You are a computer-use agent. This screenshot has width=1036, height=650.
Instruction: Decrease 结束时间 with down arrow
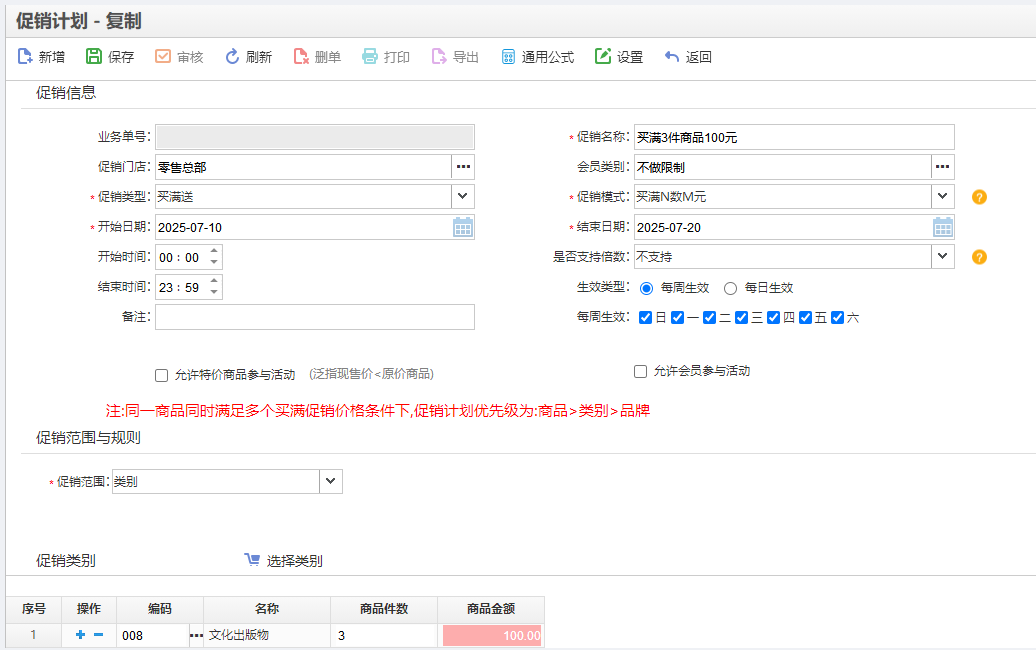(214, 292)
